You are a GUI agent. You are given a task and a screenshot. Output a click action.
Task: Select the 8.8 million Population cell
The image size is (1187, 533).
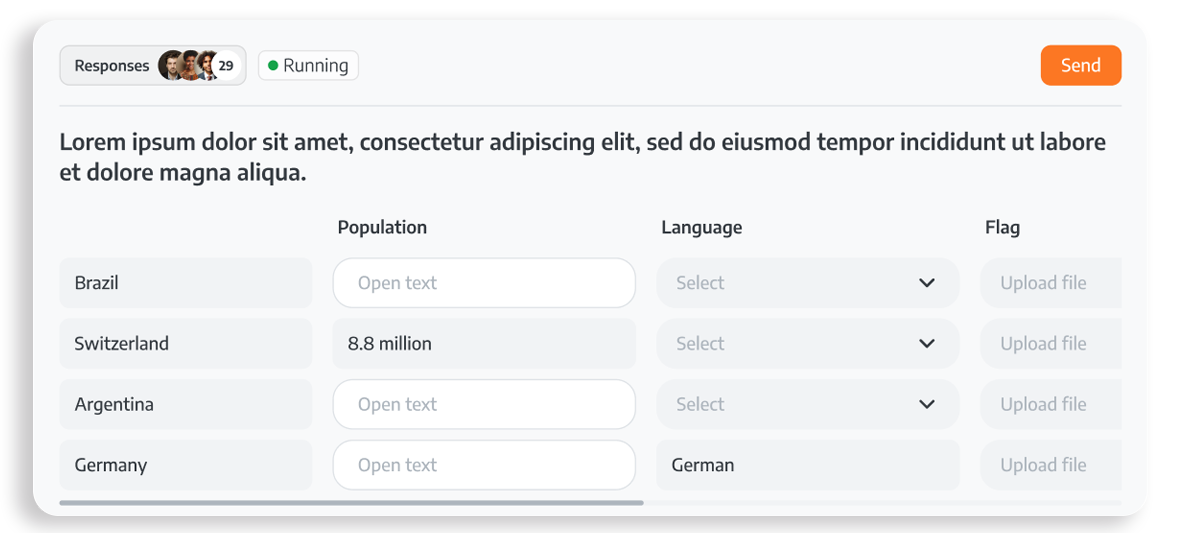[484, 344]
